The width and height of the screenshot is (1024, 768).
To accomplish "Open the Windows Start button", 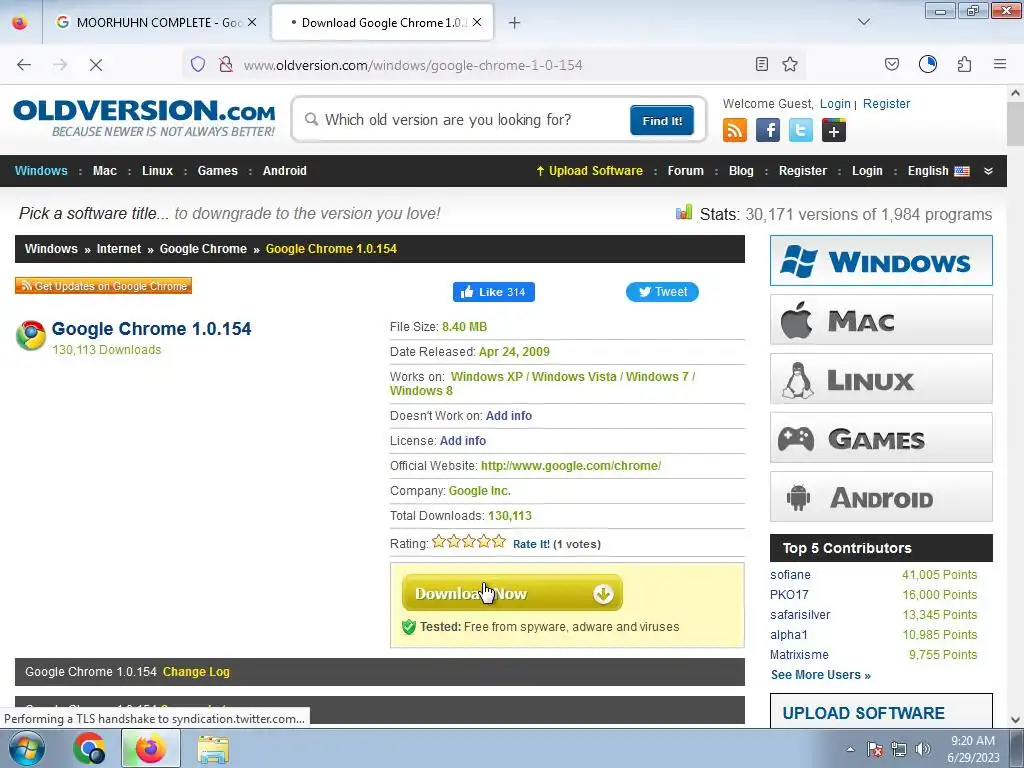I will [x=26, y=748].
